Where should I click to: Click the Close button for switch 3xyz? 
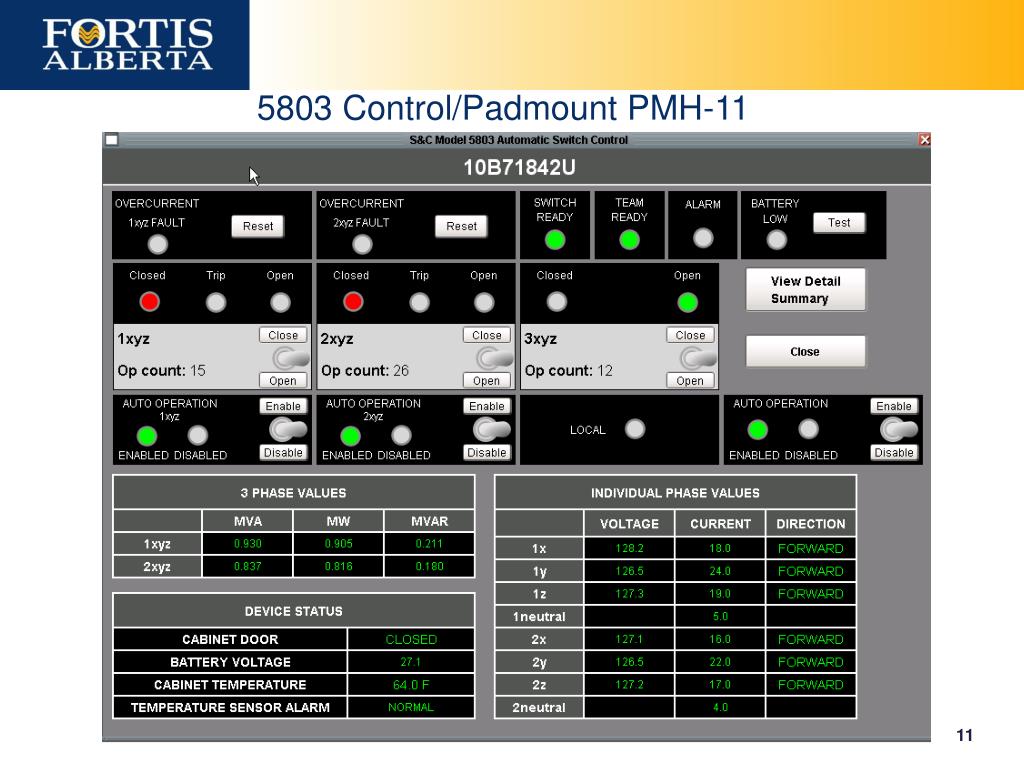click(x=690, y=335)
